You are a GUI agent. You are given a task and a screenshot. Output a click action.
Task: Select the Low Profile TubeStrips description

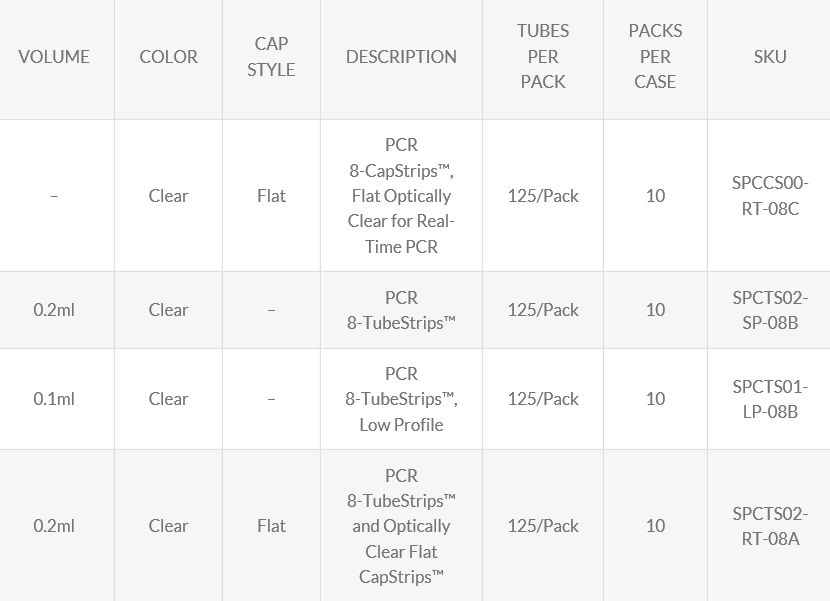(401, 399)
